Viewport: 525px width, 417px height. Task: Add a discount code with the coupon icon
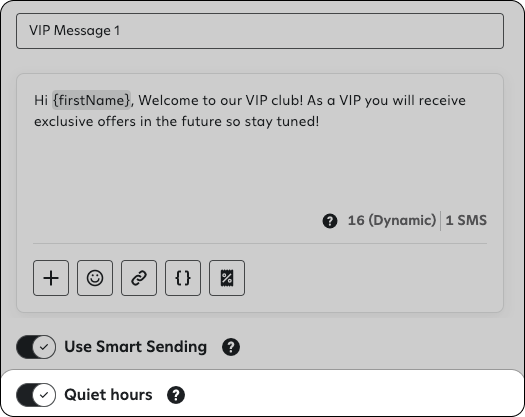coord(227,278)
